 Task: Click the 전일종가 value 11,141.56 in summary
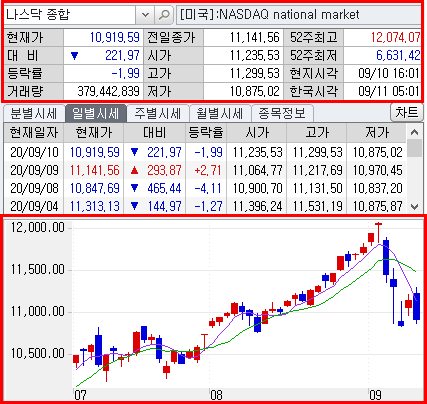[x=255, y=37]
